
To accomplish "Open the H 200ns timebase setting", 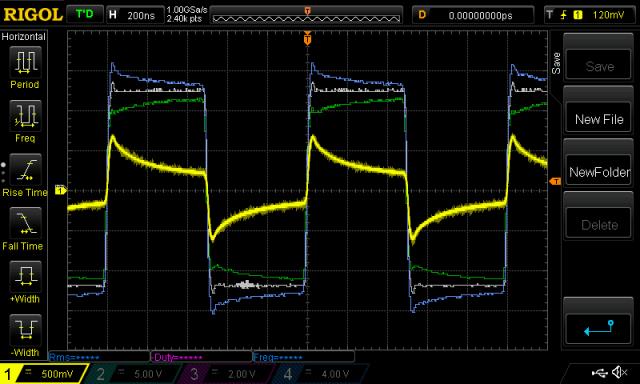I will [135, 16].
